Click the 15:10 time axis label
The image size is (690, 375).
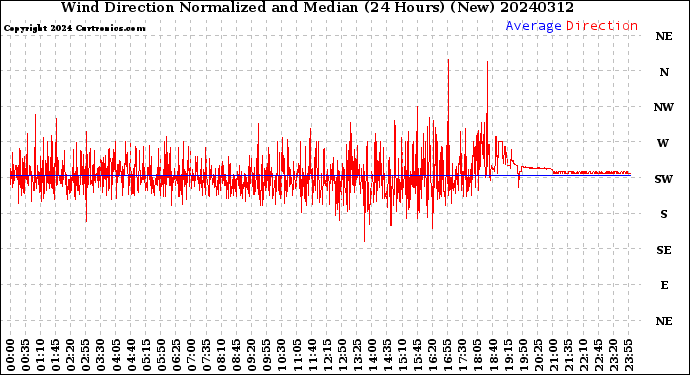click(x=402, y=355)
